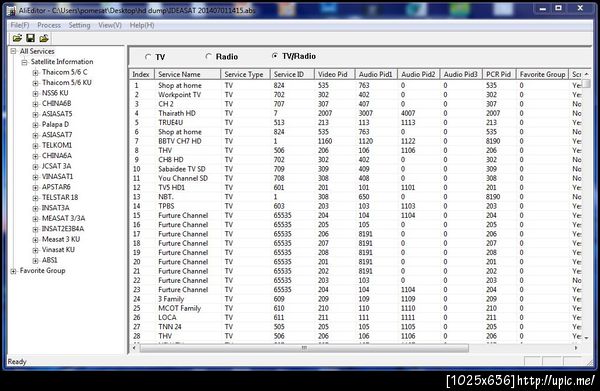The height and width of the screenshot is (391, 600).
Task: Expand the NSS6 KU satellite node
Action: point(35,93)
